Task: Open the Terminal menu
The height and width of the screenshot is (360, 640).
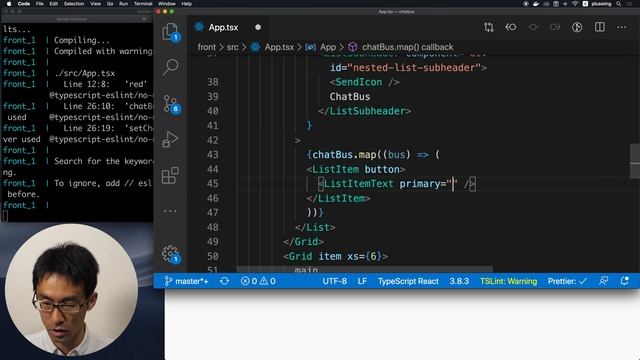Action: [143, 4]
